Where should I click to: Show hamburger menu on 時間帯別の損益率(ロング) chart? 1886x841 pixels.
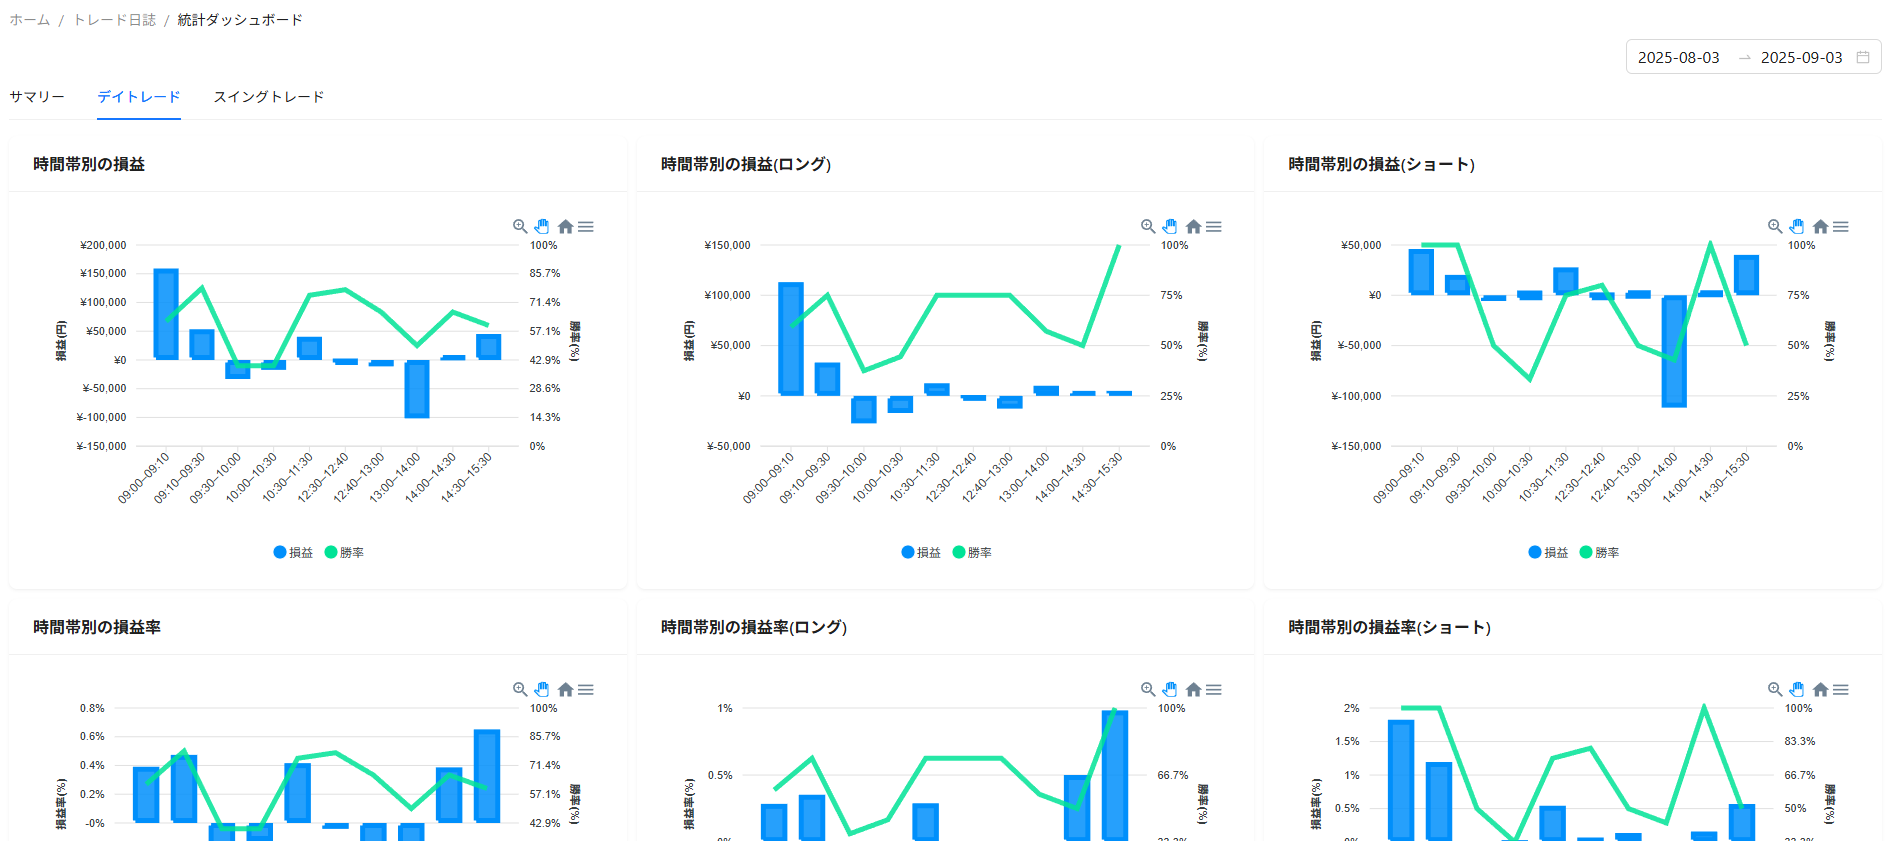(x=1214, y=690)
